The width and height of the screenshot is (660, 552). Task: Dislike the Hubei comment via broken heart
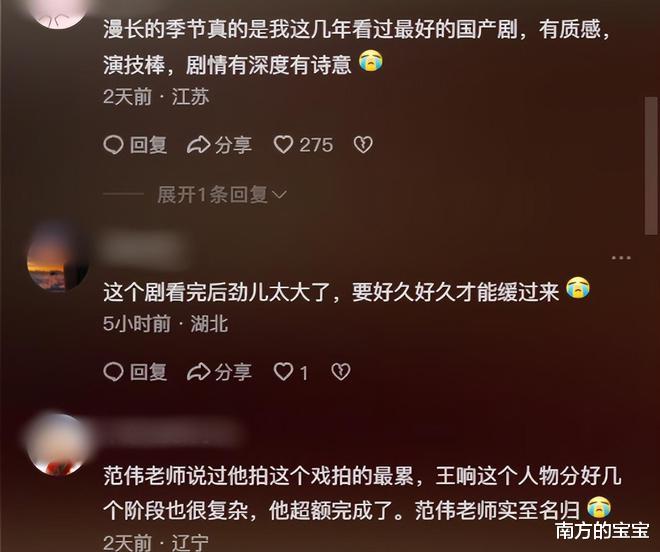click(341, 372)
